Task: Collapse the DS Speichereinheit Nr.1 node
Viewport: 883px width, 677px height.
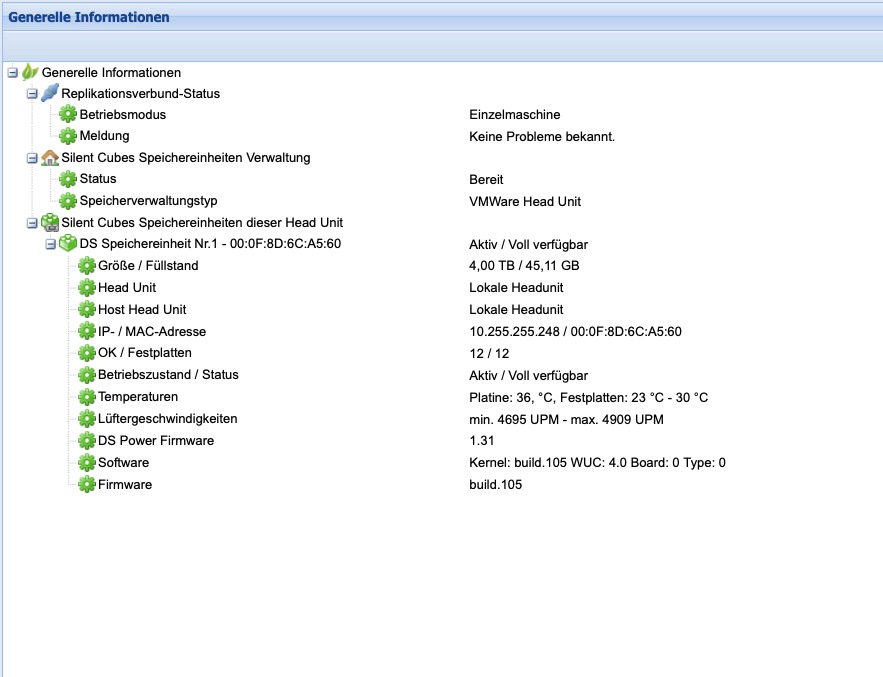Action: point(50,244)
